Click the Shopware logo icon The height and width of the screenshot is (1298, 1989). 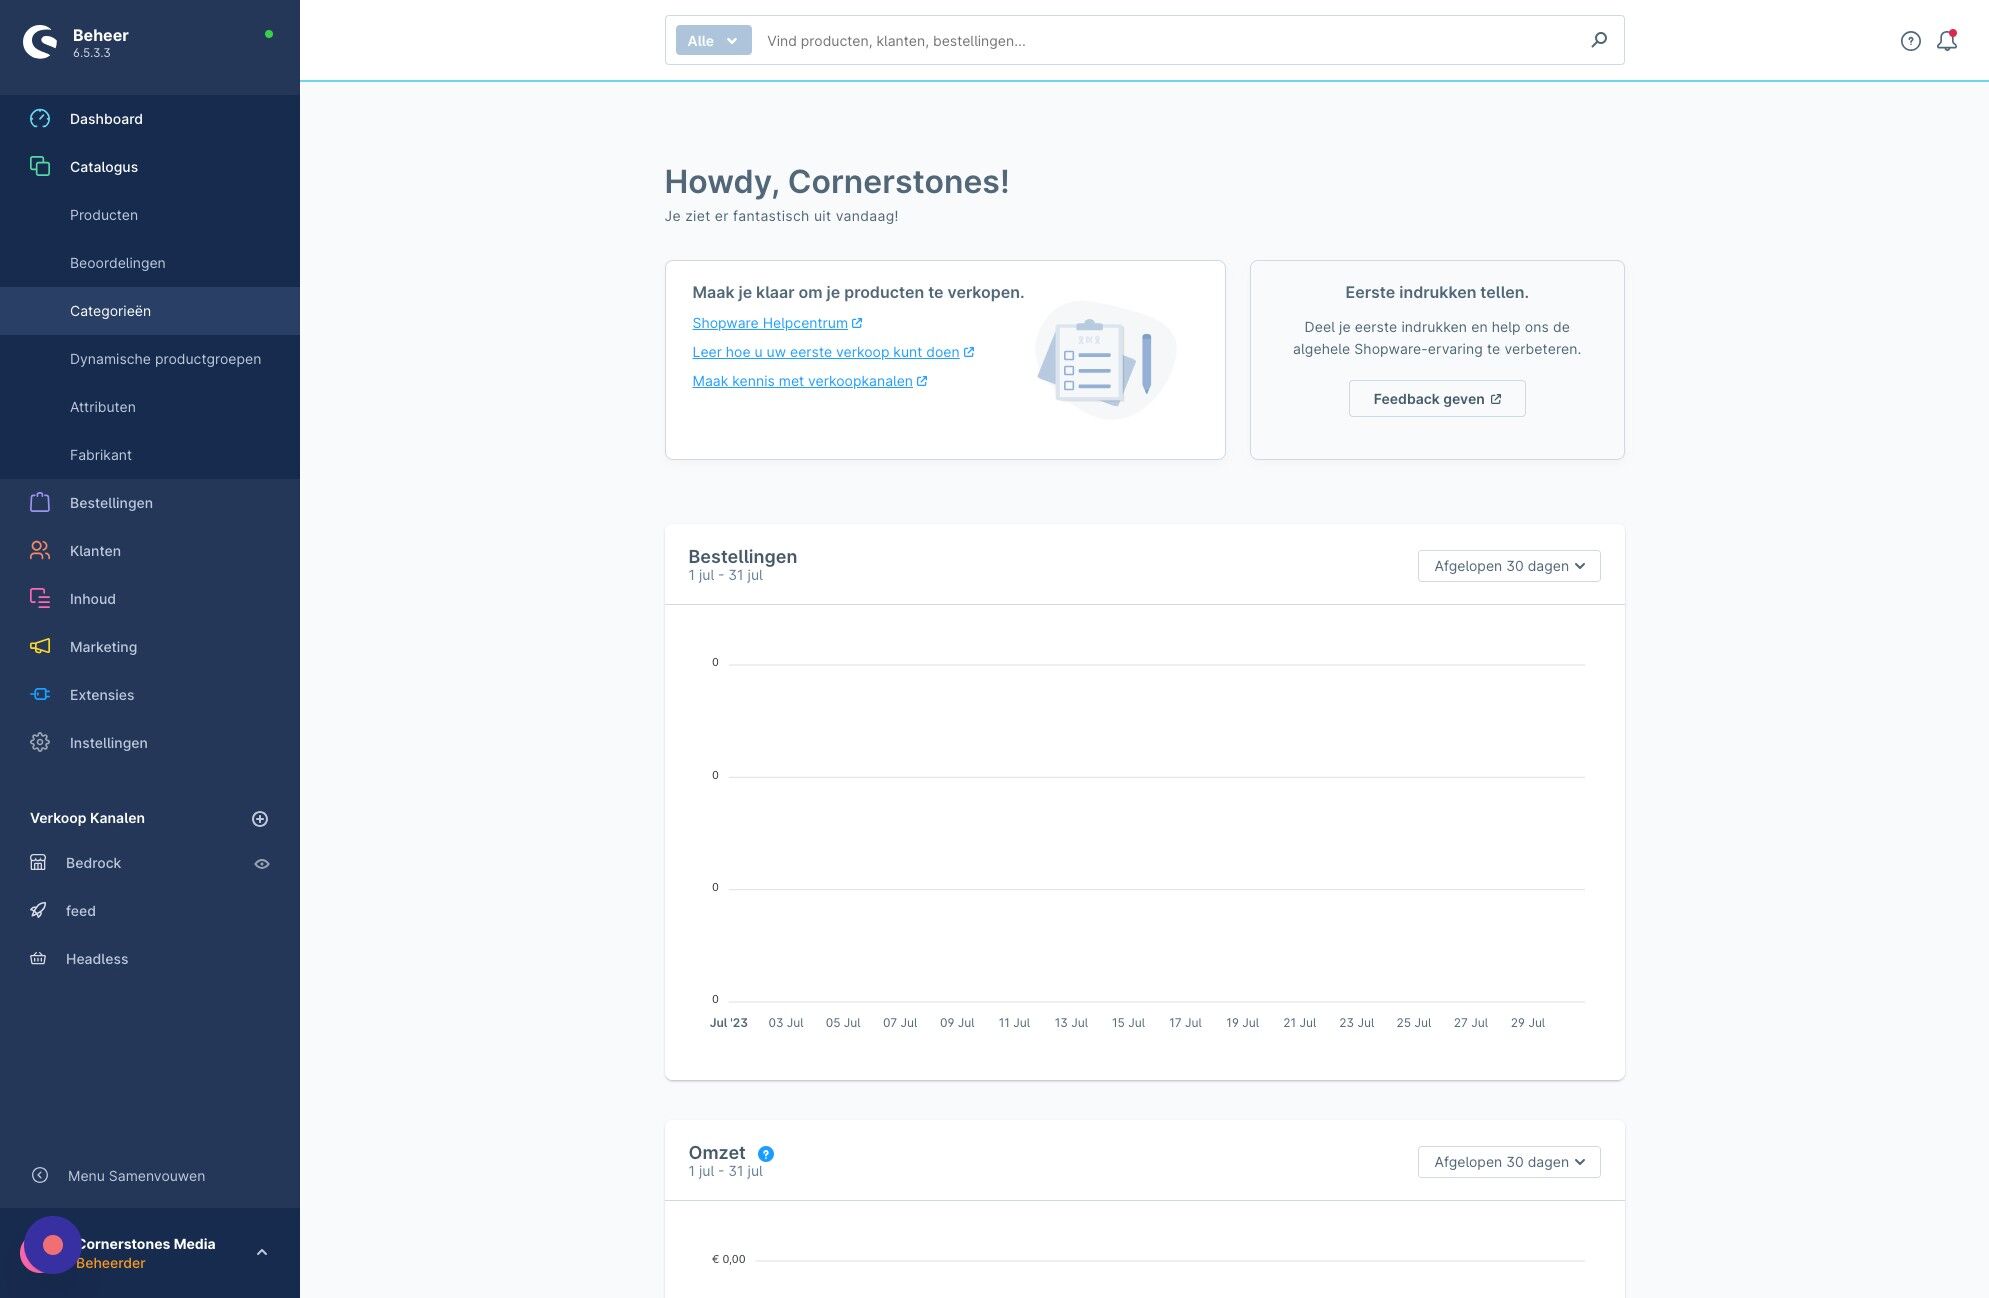[40, 42]
